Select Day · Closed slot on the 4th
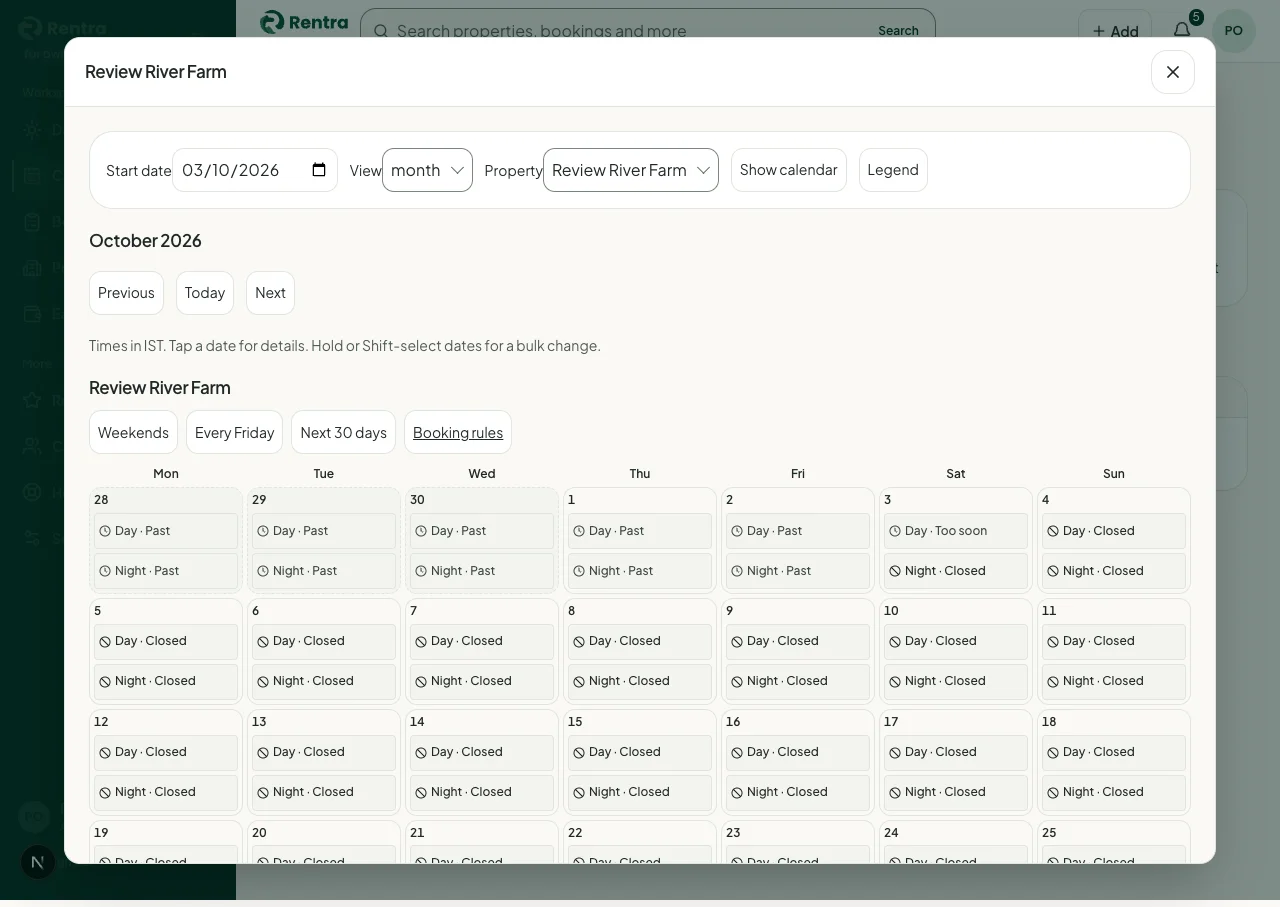Screen dimensions: 1280x907 click(x=1114, y=531)
